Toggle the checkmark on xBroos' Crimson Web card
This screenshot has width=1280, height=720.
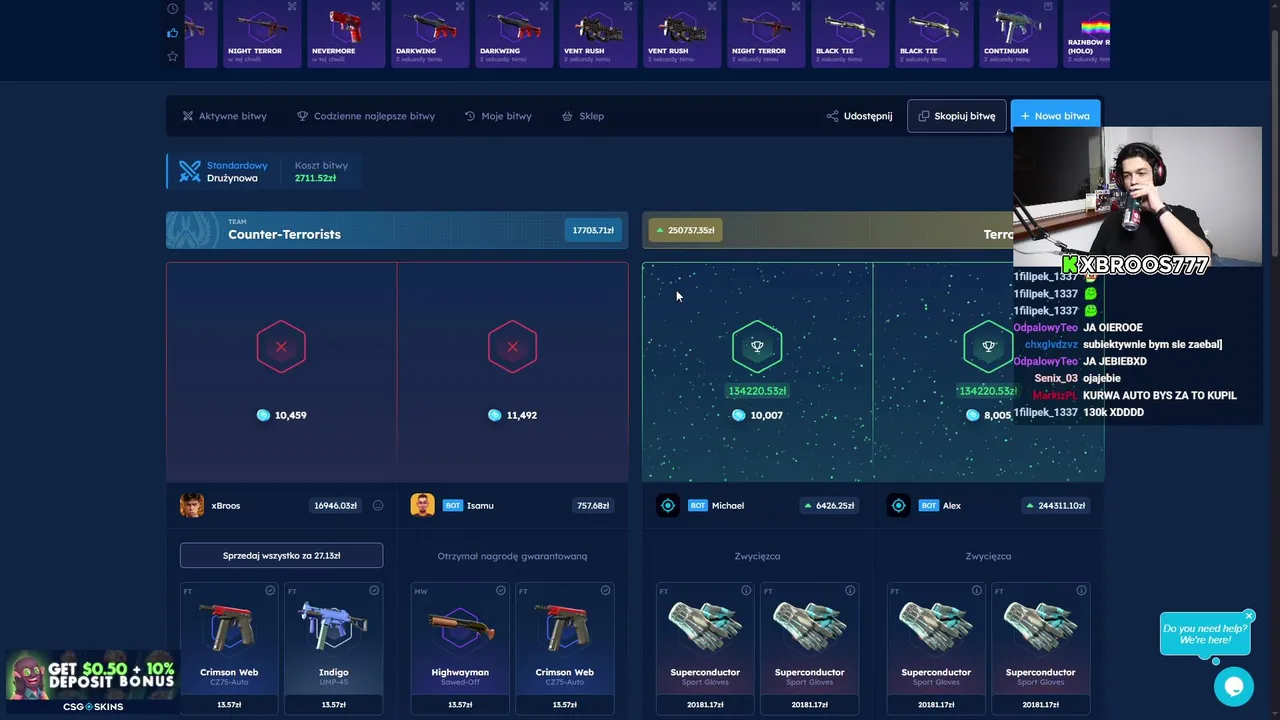coord(270,591)
